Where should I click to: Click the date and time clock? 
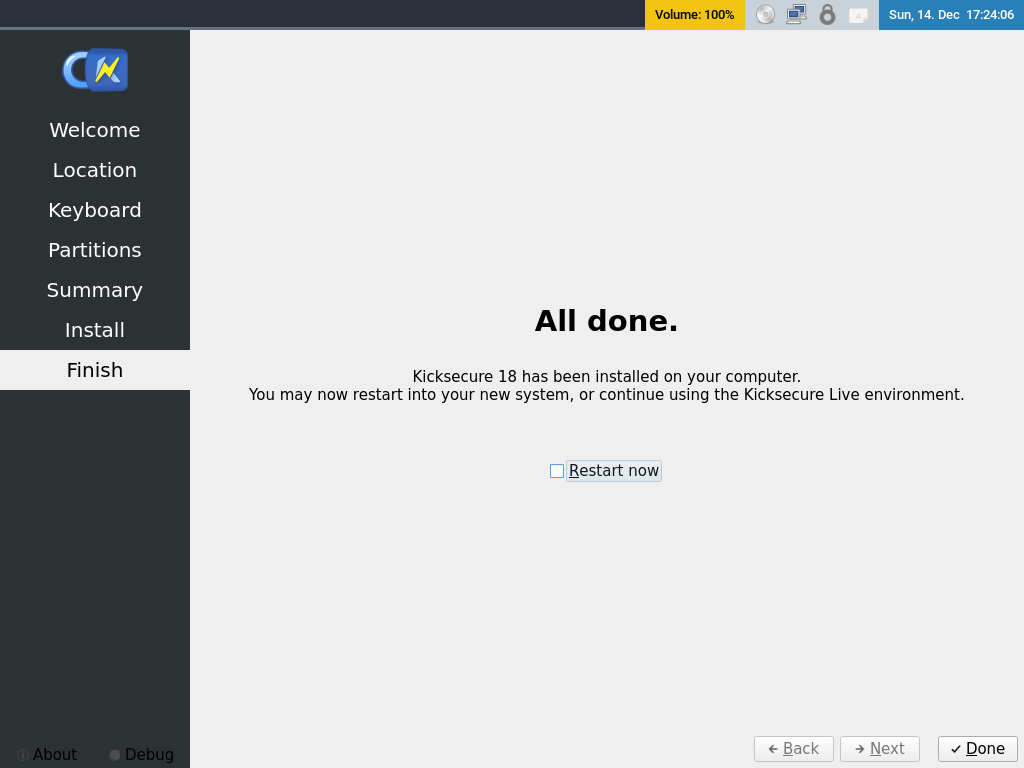951,15
